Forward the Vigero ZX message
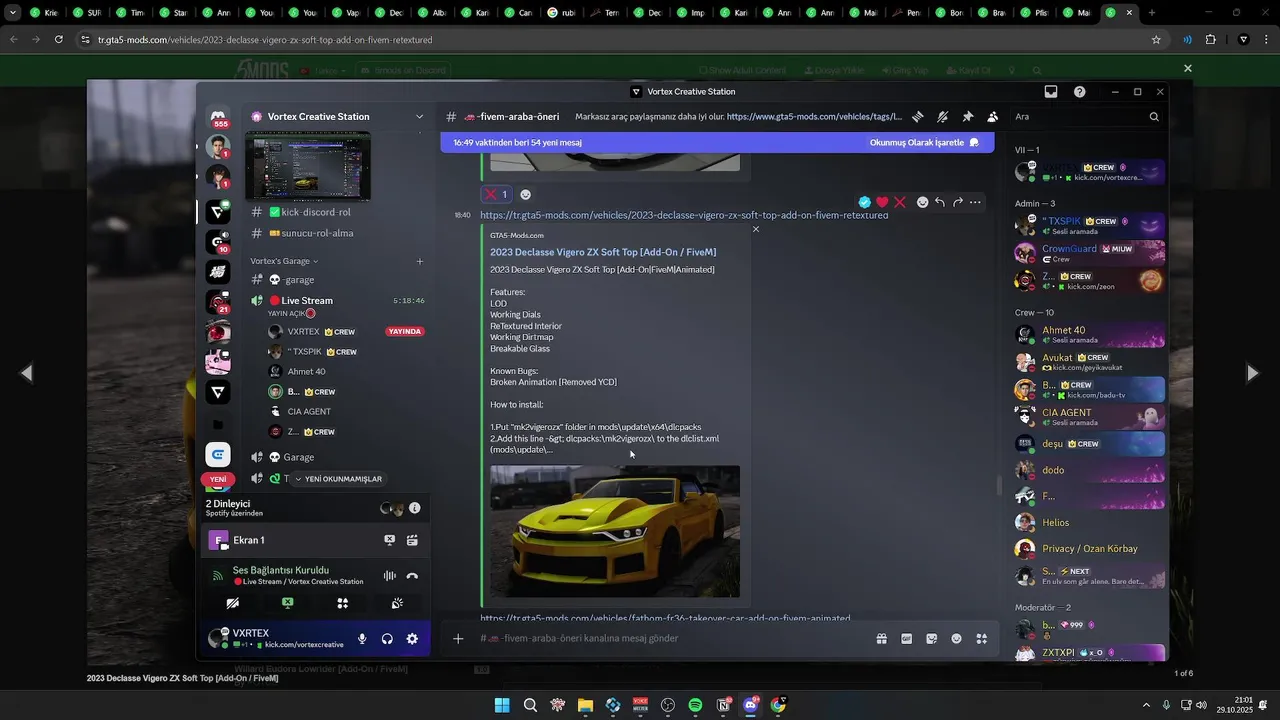Screen dimensions: 1280x720 coord(958,202)
